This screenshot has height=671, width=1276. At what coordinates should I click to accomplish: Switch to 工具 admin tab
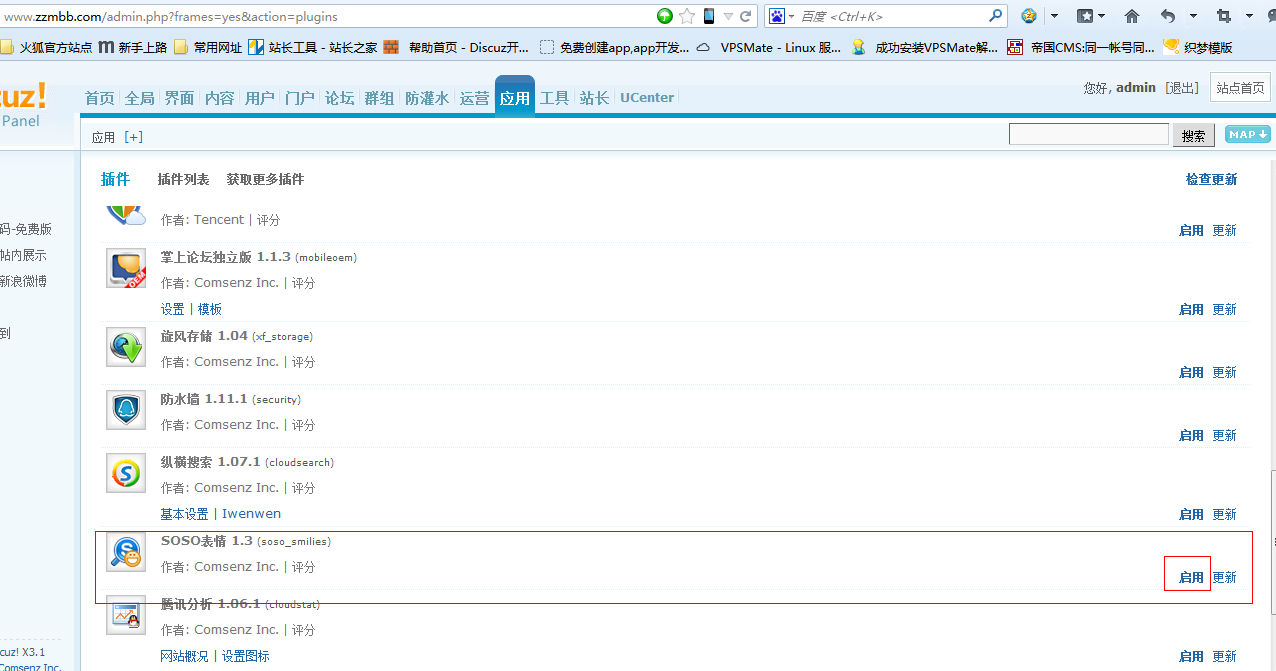coord(554,98)
